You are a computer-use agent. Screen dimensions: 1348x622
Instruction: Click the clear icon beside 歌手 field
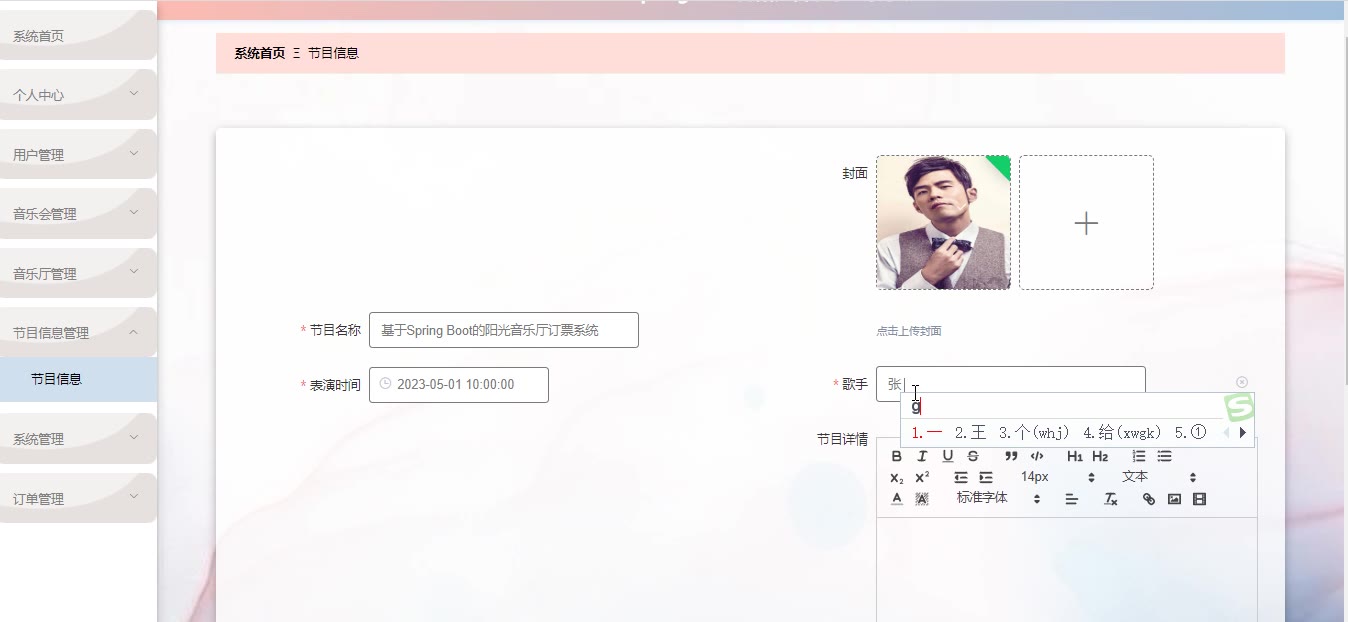1242,382
